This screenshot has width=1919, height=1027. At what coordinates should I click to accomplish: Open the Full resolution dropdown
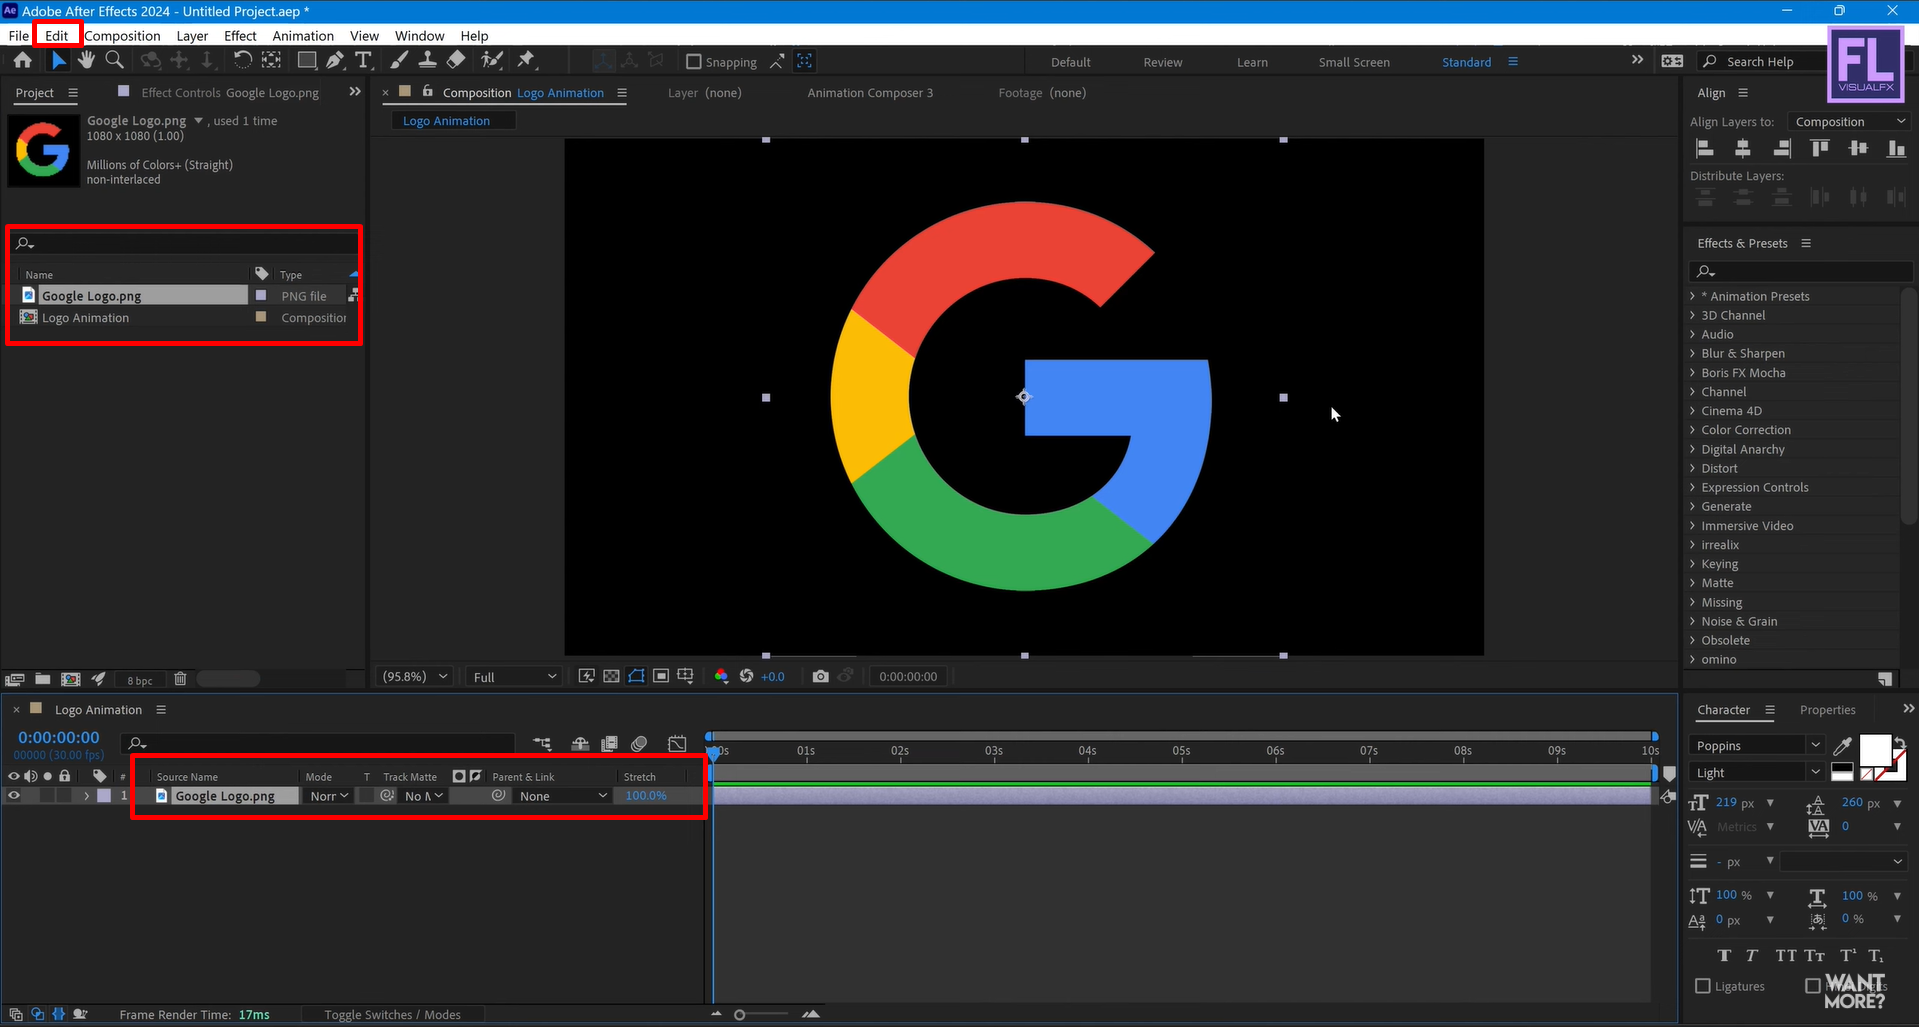(514, 677)
